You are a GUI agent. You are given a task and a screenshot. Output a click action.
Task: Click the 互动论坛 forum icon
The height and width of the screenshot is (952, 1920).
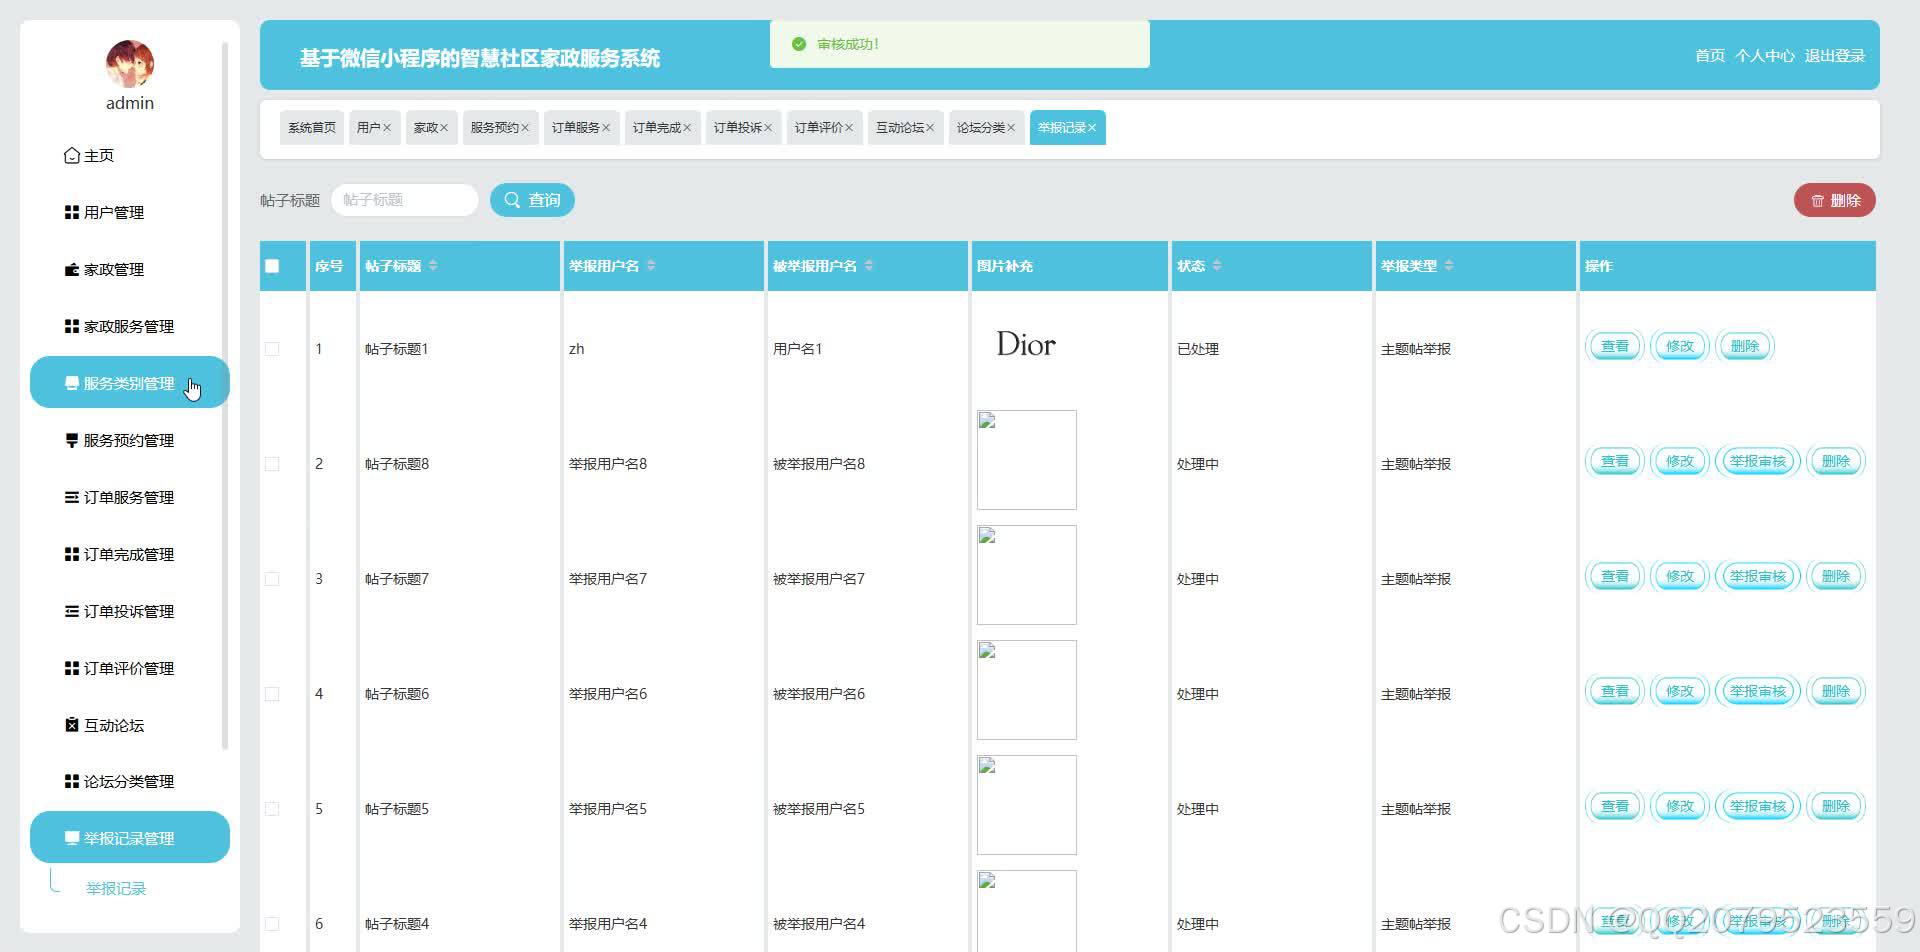[x=71, y=725]
